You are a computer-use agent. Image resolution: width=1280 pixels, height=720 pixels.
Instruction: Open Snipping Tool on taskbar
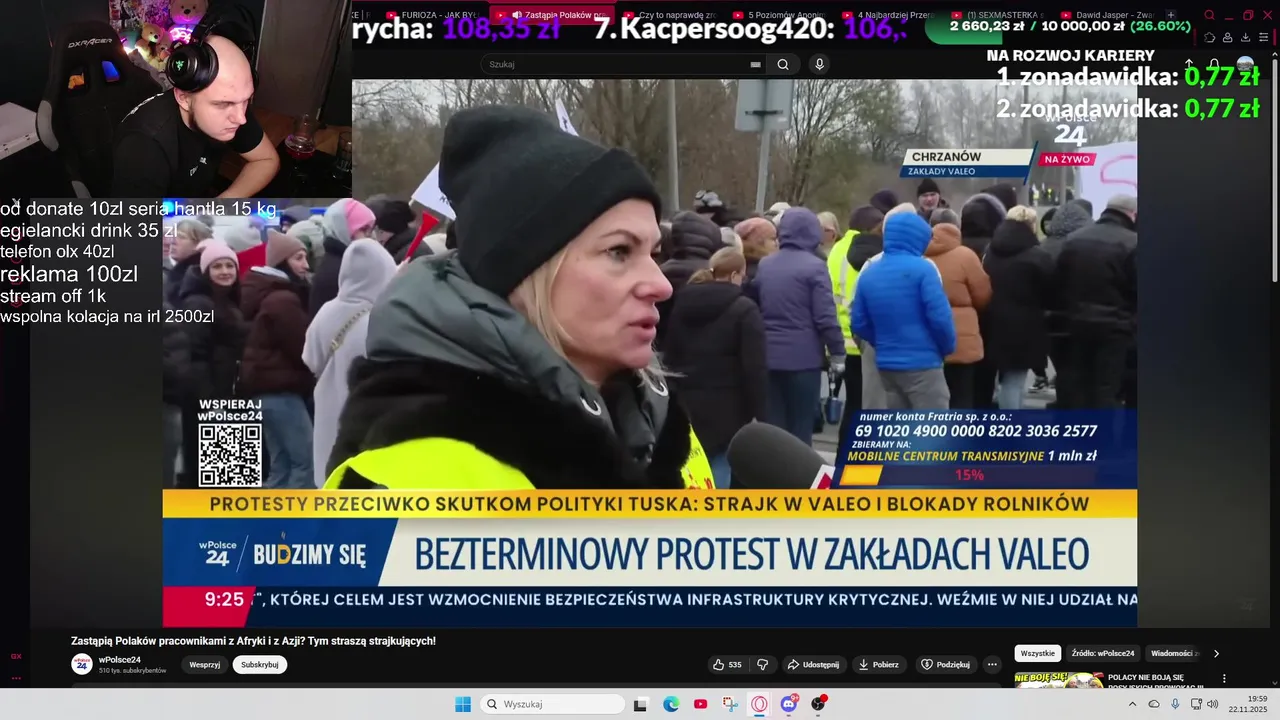(x=729, y=704)
